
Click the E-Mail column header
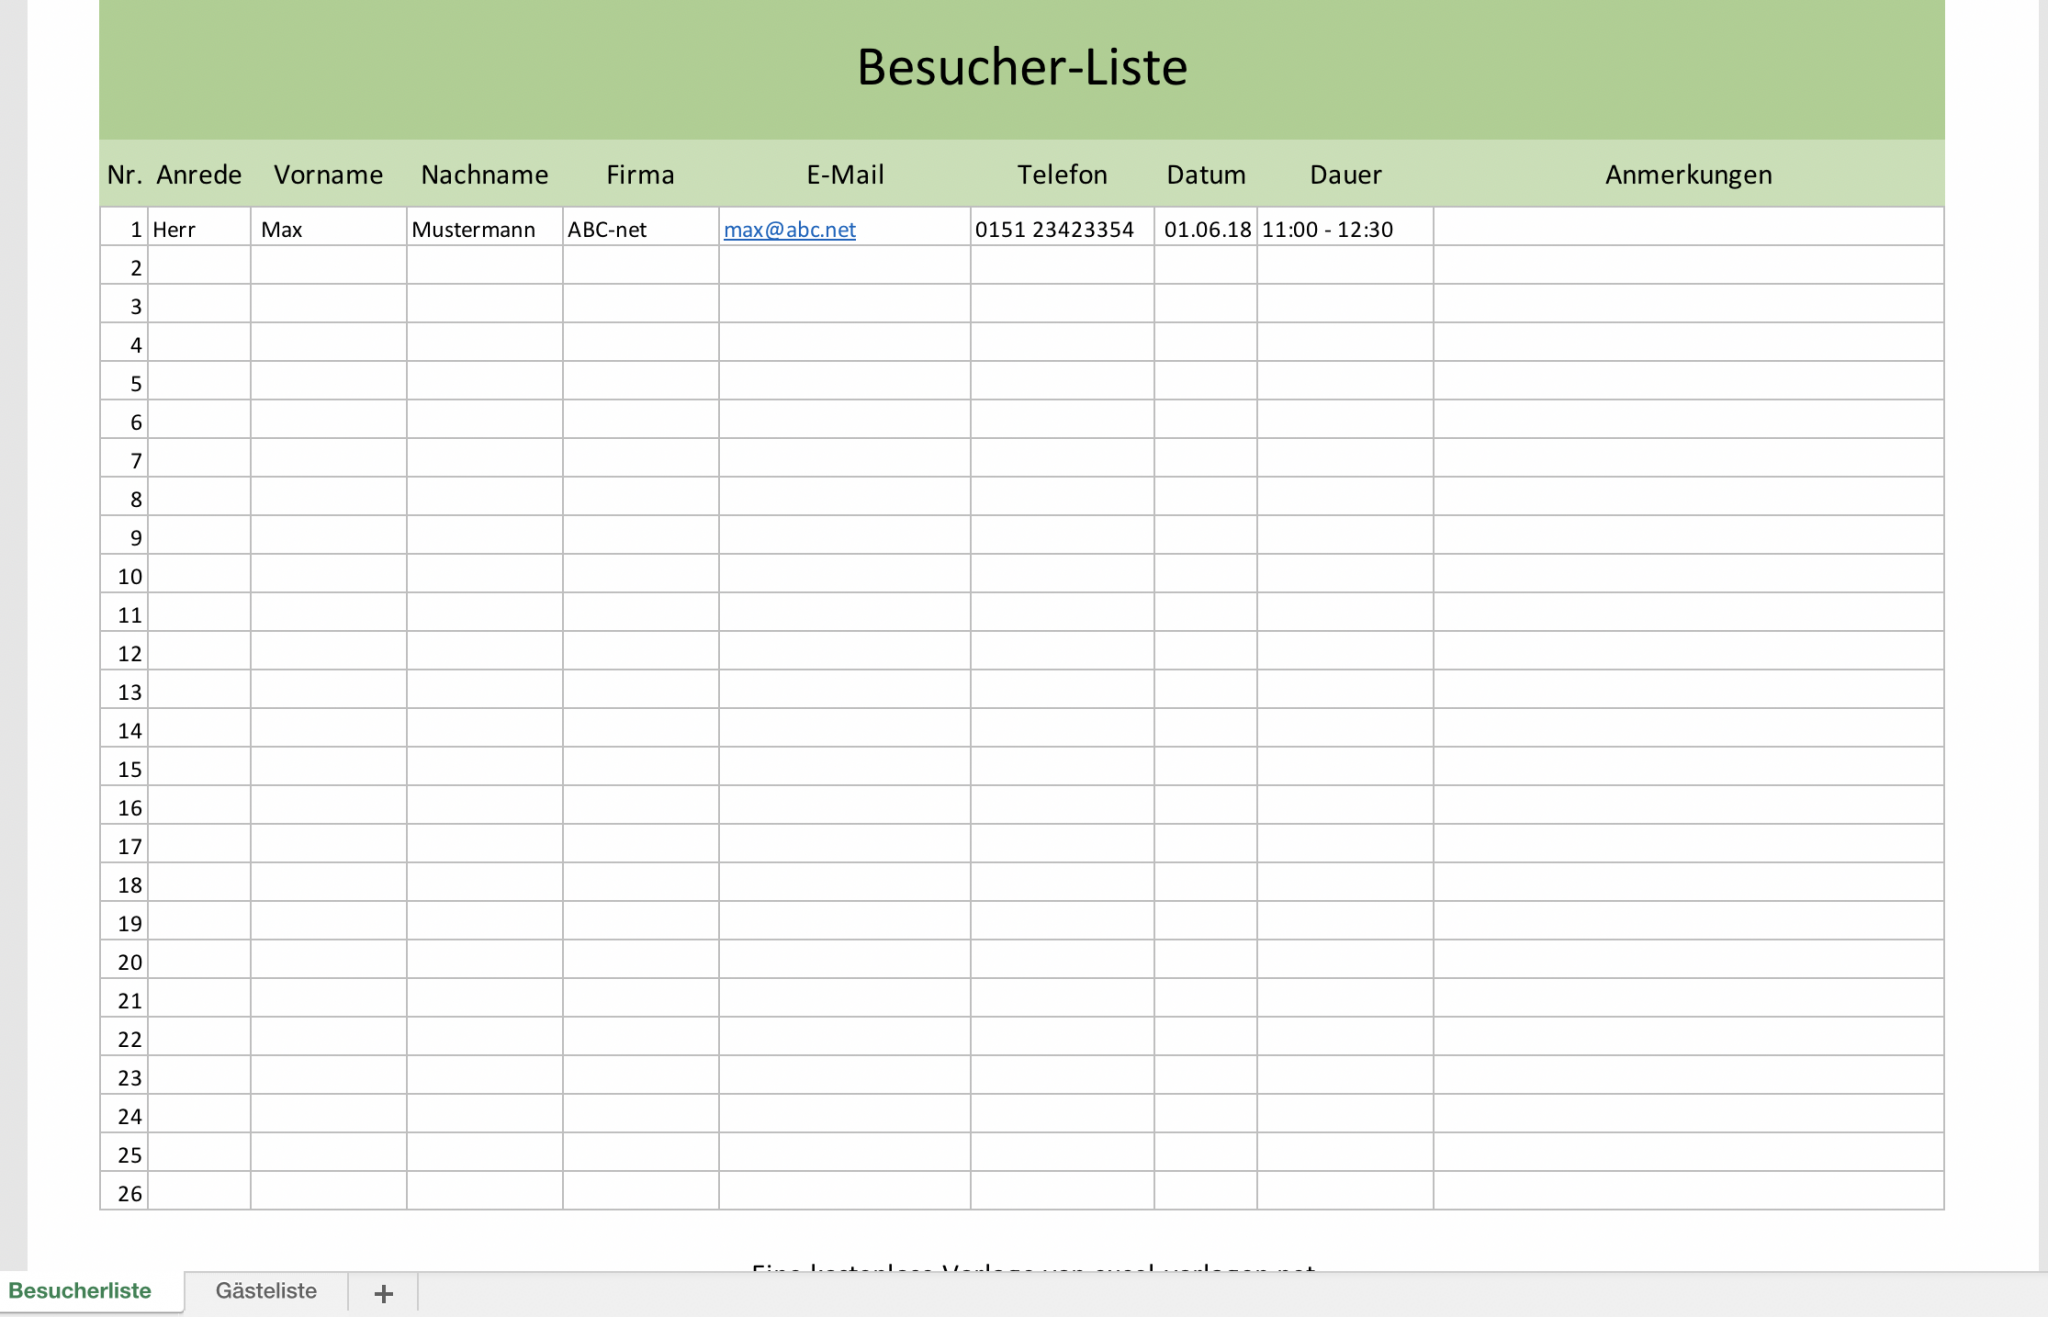pos(844,174)
